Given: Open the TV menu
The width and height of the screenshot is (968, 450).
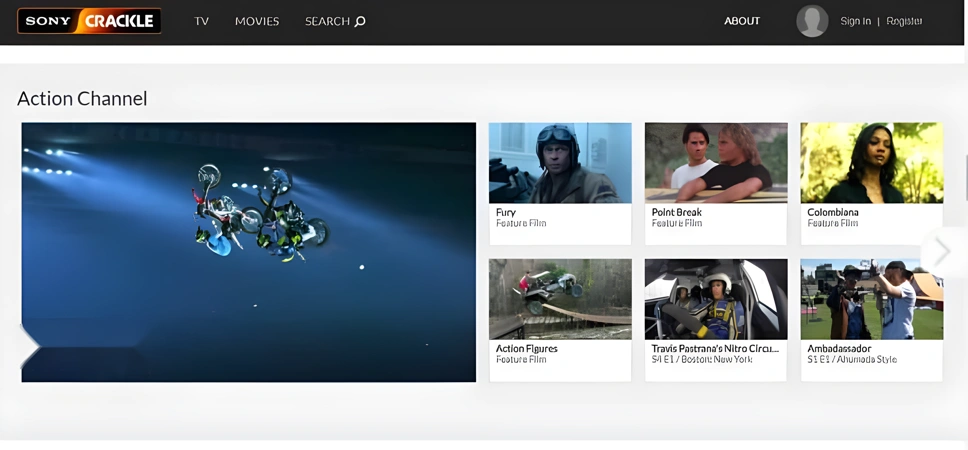Looking at the screenshot, I should (x=201, y=22).
